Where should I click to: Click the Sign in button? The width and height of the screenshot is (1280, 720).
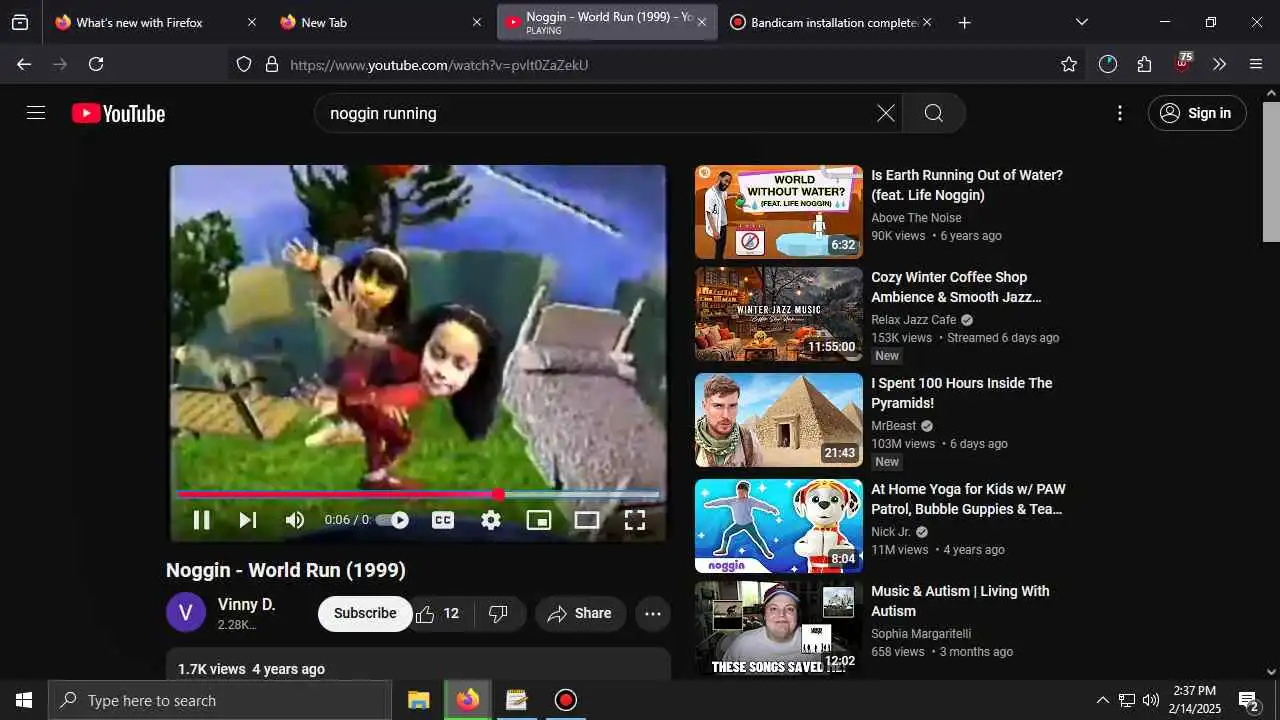point(1197,113)
